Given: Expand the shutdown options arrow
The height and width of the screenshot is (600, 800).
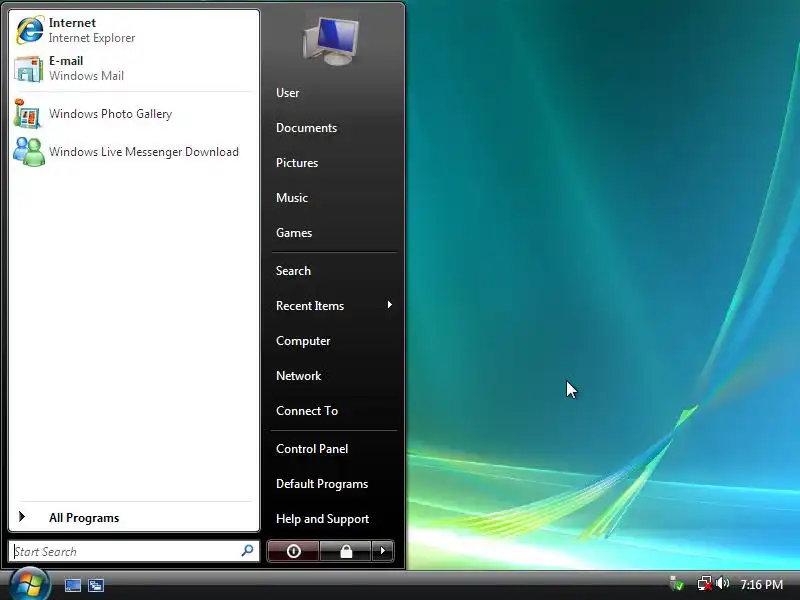Looking at the screenshot, I should click(383, 551).
